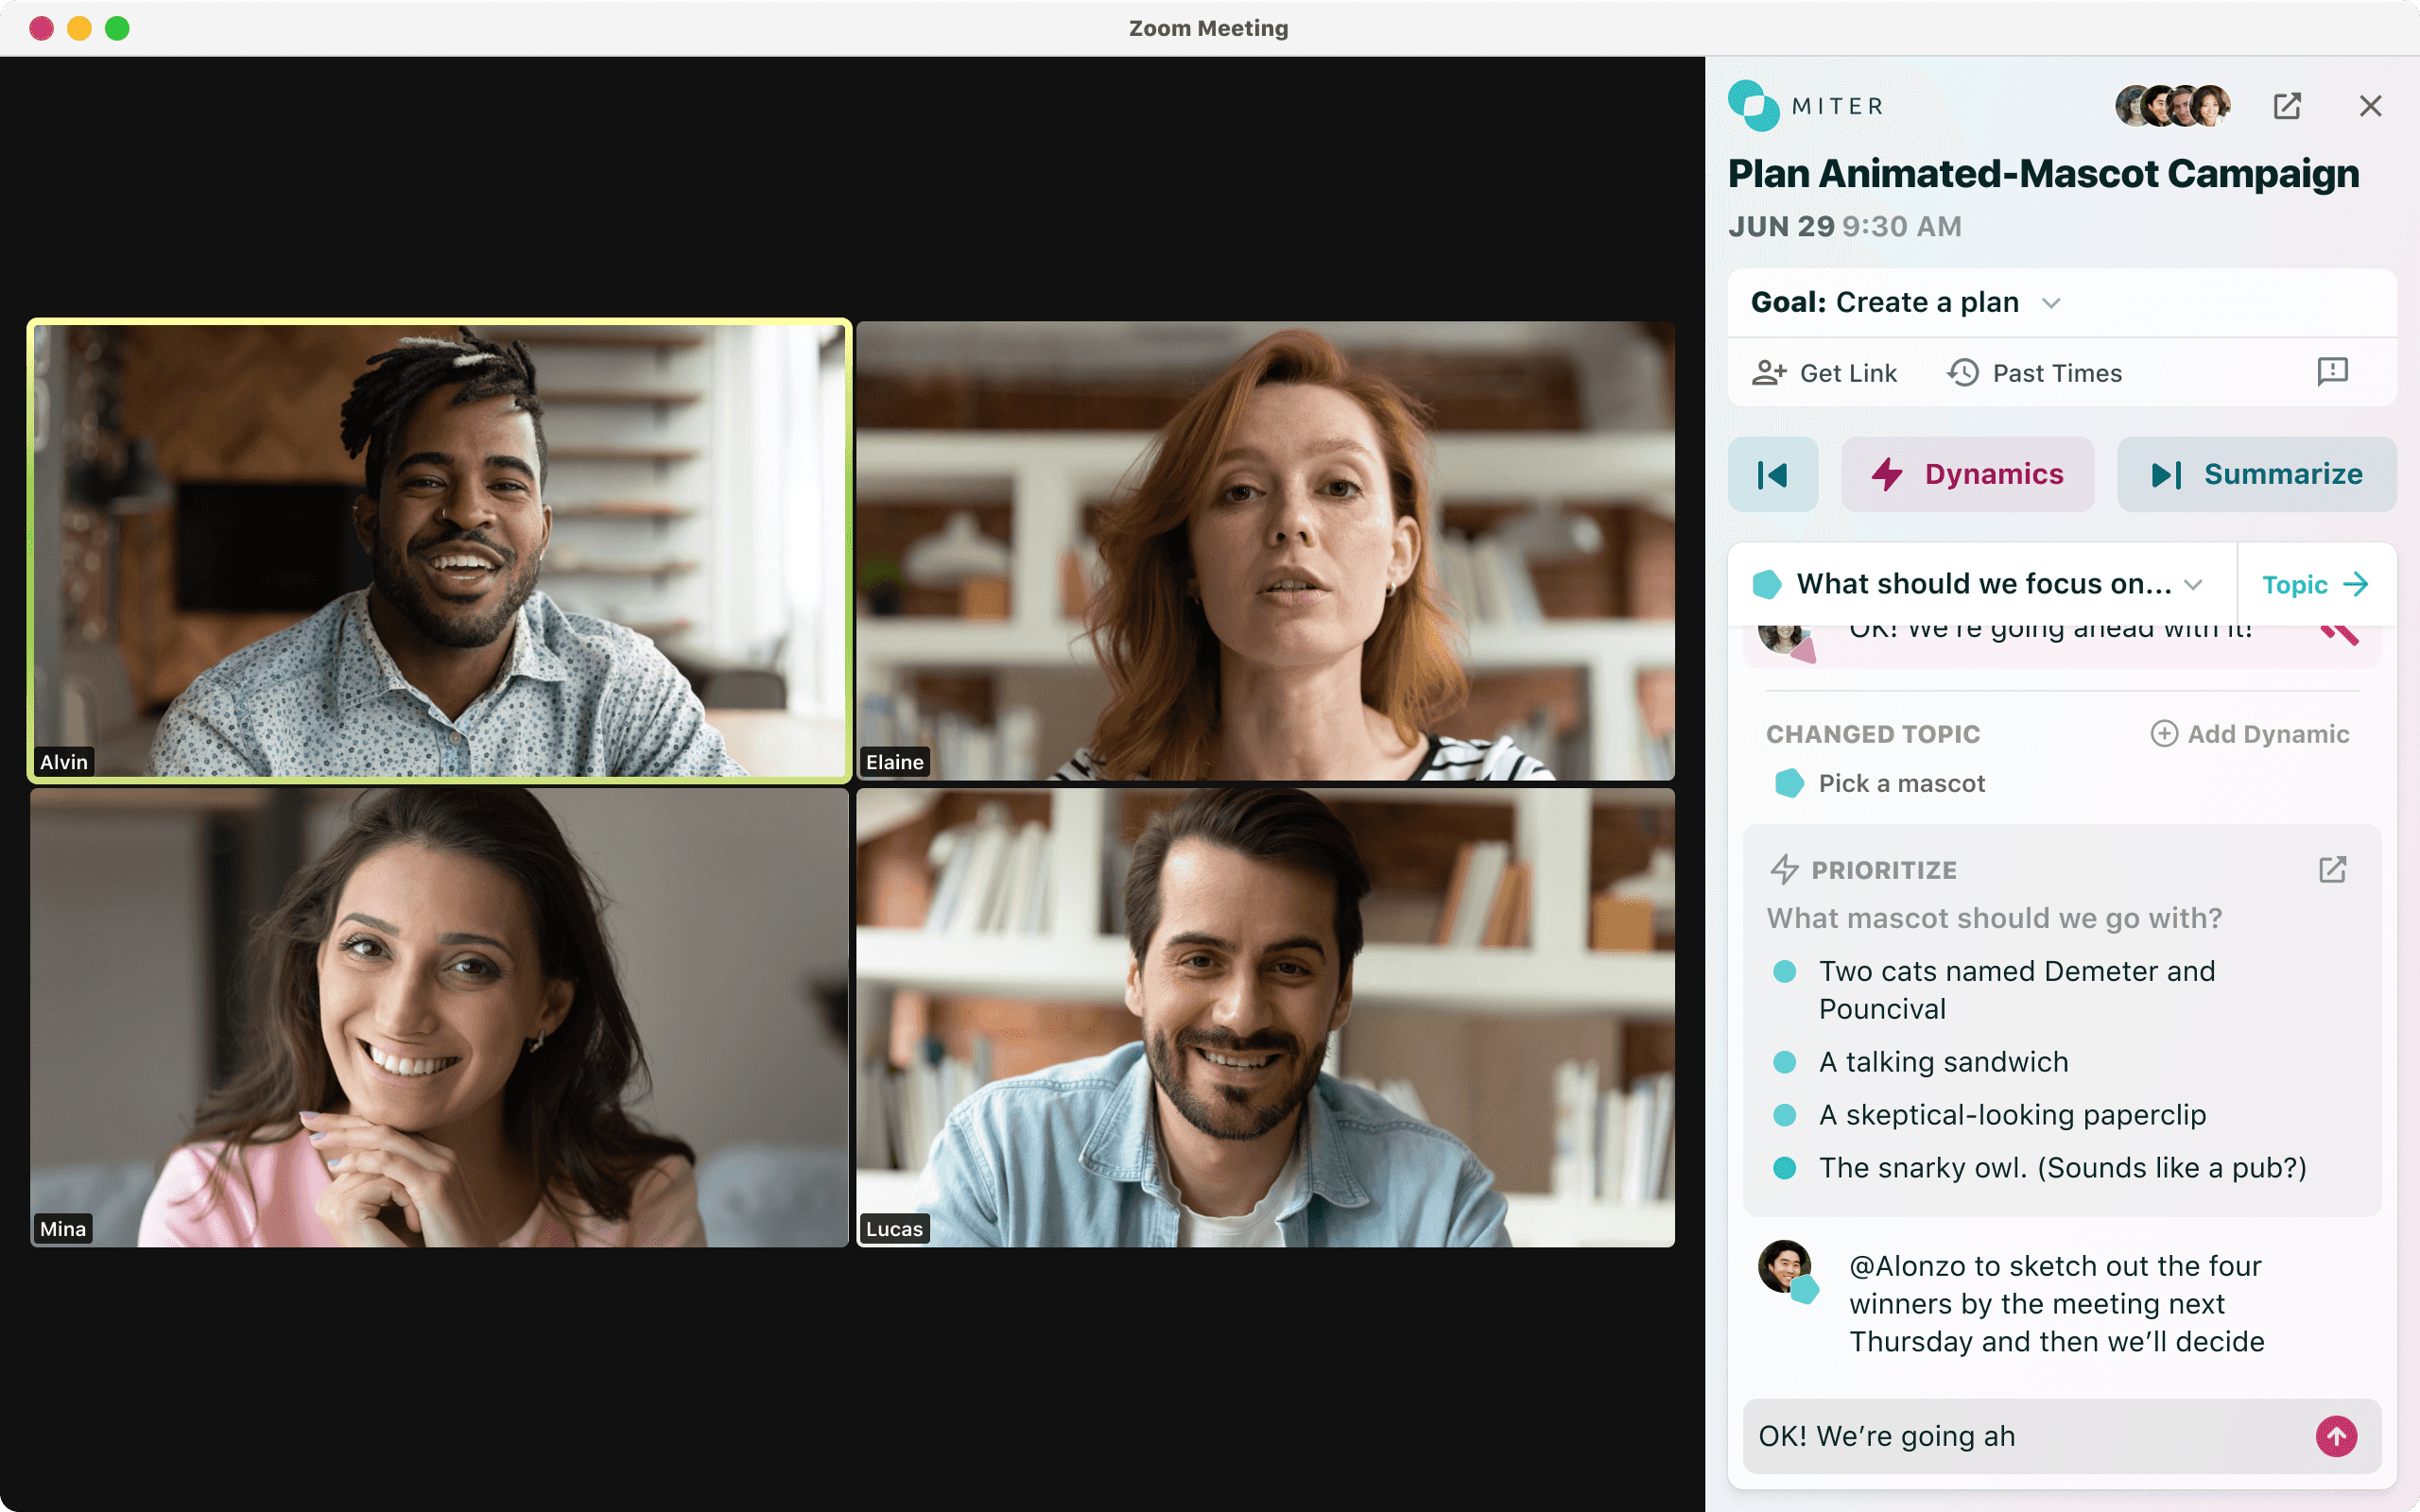The image size is (2420, 1512).
Task: Select mascot option Two cats named Demeter and Pouncival
Action: 2014,988
